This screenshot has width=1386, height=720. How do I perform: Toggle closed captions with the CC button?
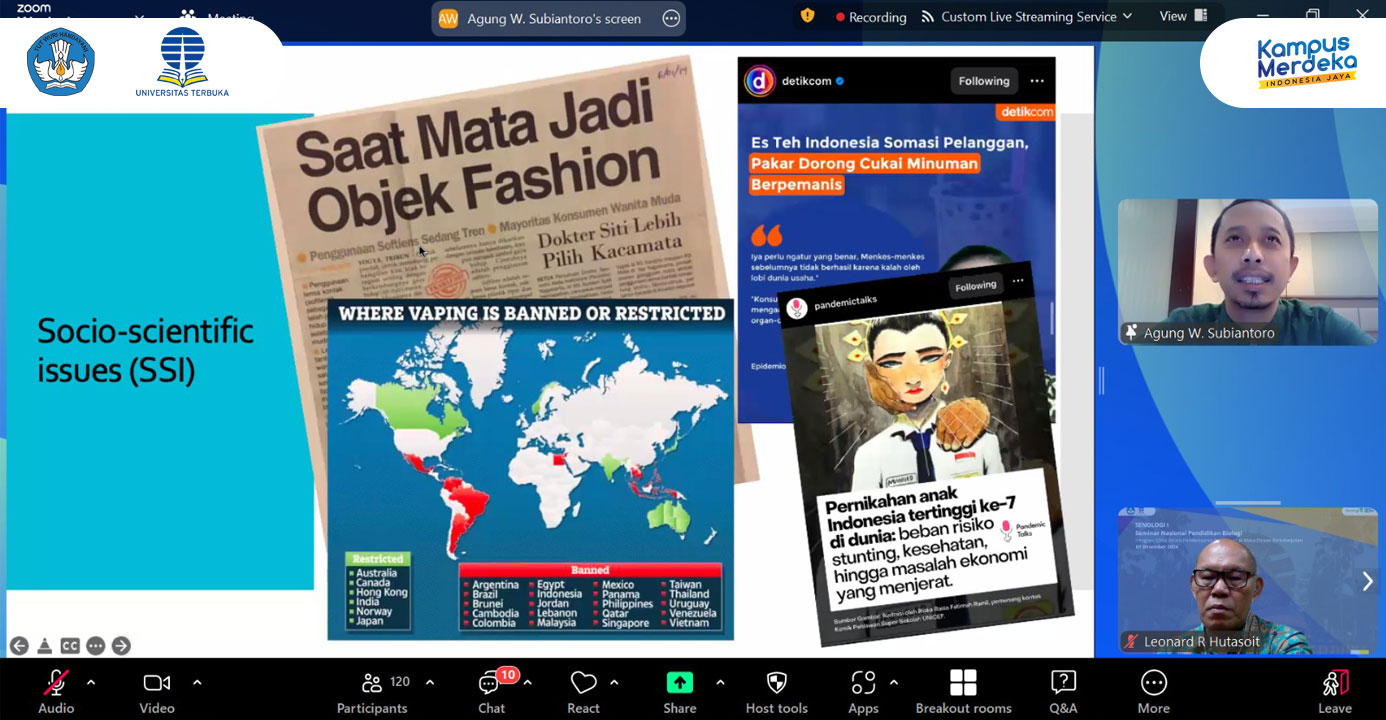pos(68,647)
